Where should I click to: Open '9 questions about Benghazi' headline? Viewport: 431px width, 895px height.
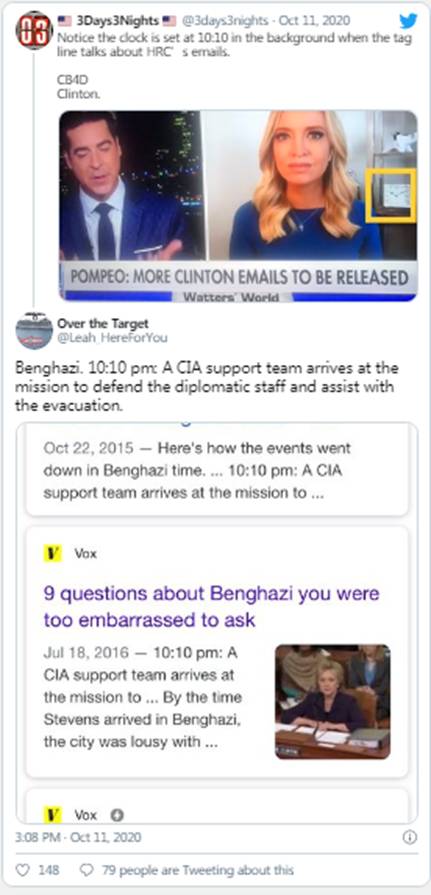(x=211, y=606)
